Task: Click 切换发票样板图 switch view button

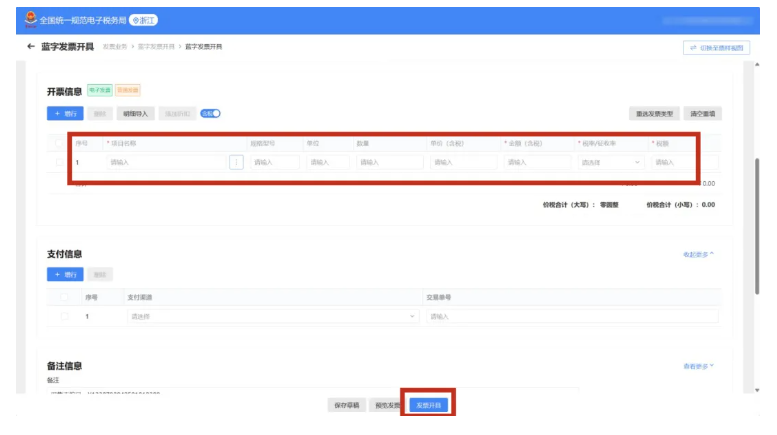Action: pyautogui.click(x=716, y=47)
